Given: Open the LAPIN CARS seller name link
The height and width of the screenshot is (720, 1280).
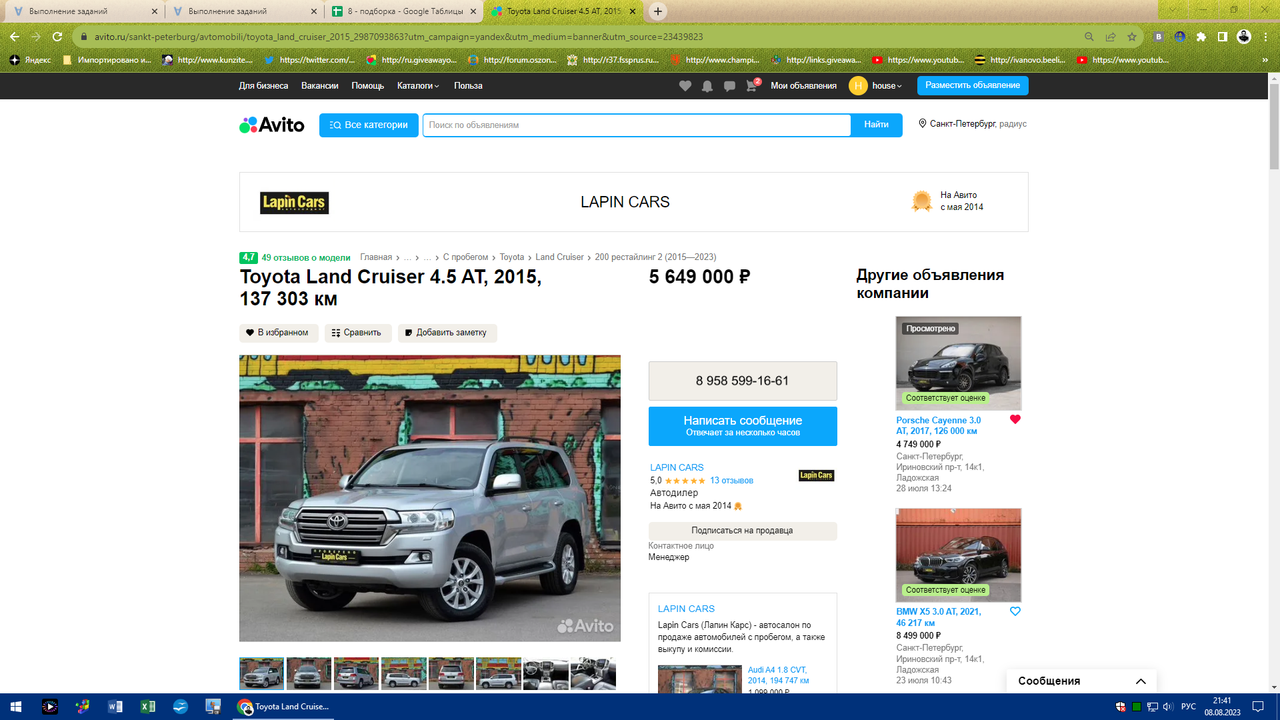Looking at the screenshot, I should click(x=677, y=468).
